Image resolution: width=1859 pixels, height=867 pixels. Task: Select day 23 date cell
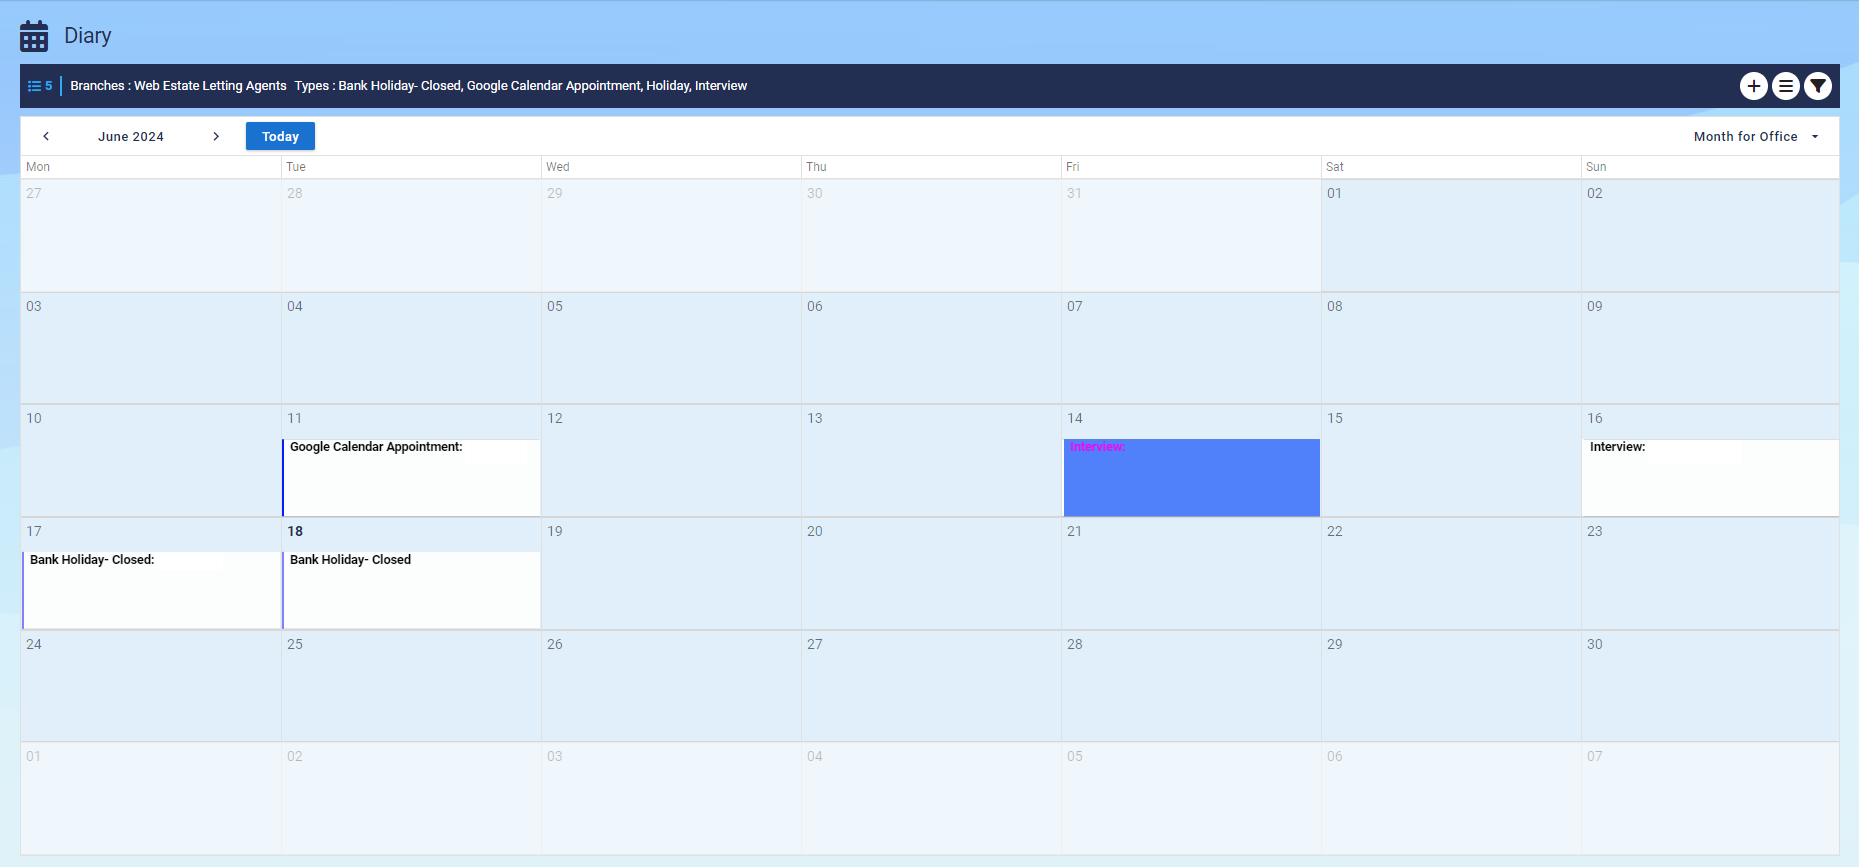(x=1710, y=574)
